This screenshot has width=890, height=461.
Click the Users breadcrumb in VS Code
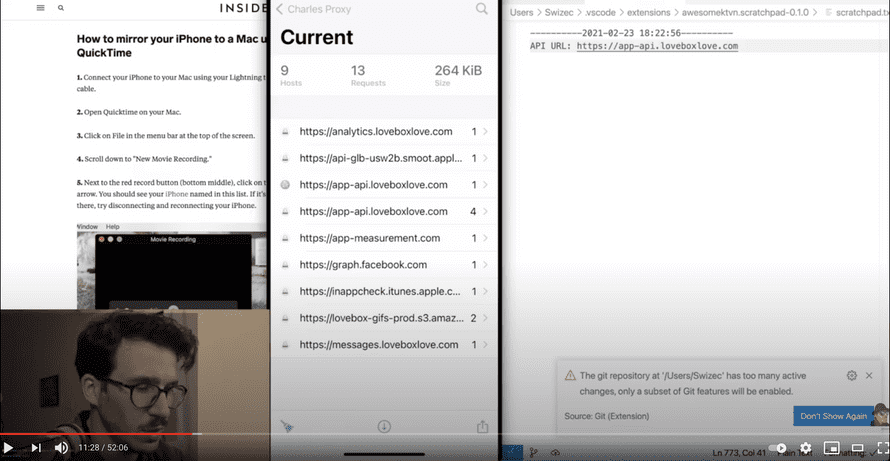pyautogui.click(x=521, y=12)
